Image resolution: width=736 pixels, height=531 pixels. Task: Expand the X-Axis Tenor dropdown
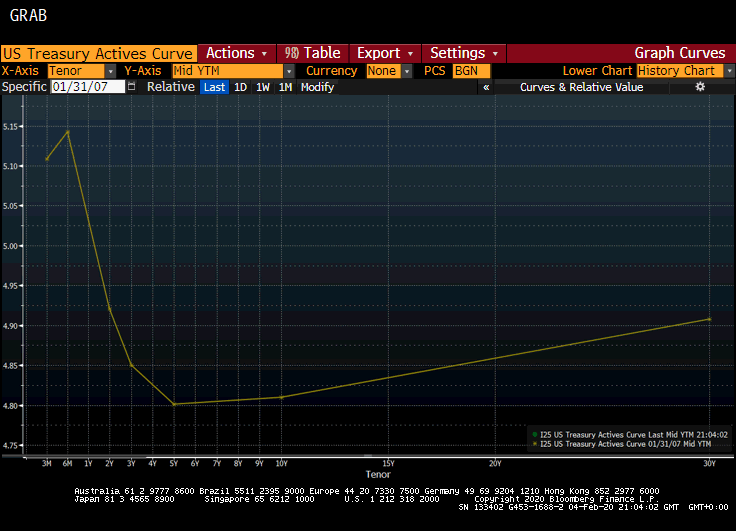coord(110,71)
